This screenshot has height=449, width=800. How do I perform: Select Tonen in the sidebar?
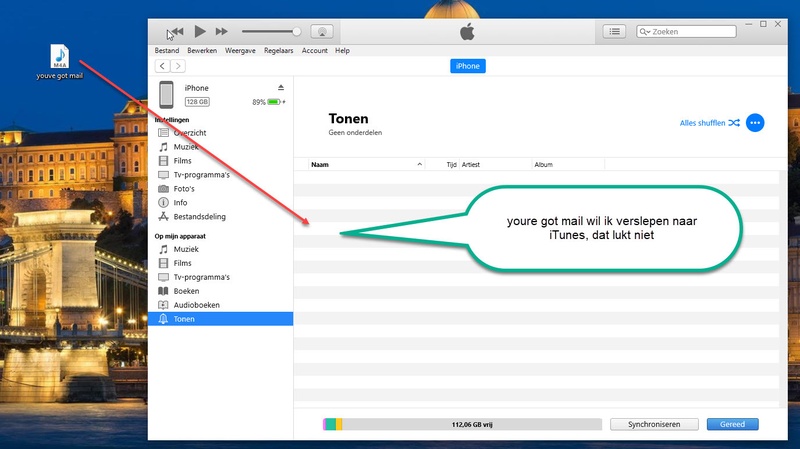point(220,319)
